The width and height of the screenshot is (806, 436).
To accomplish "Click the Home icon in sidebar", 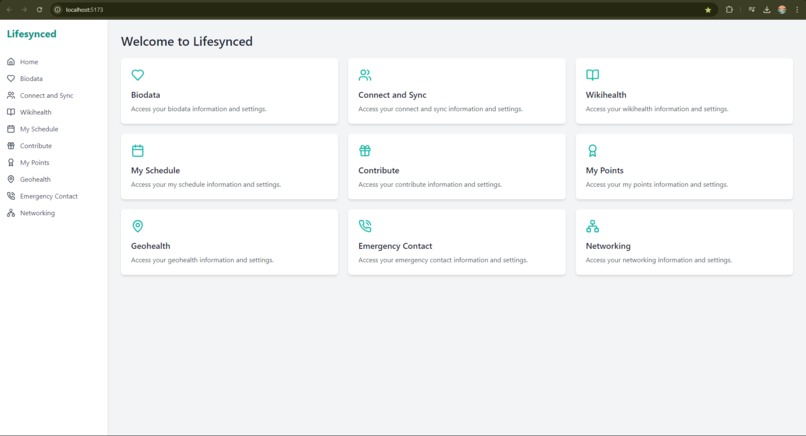I will coord(11,62).
